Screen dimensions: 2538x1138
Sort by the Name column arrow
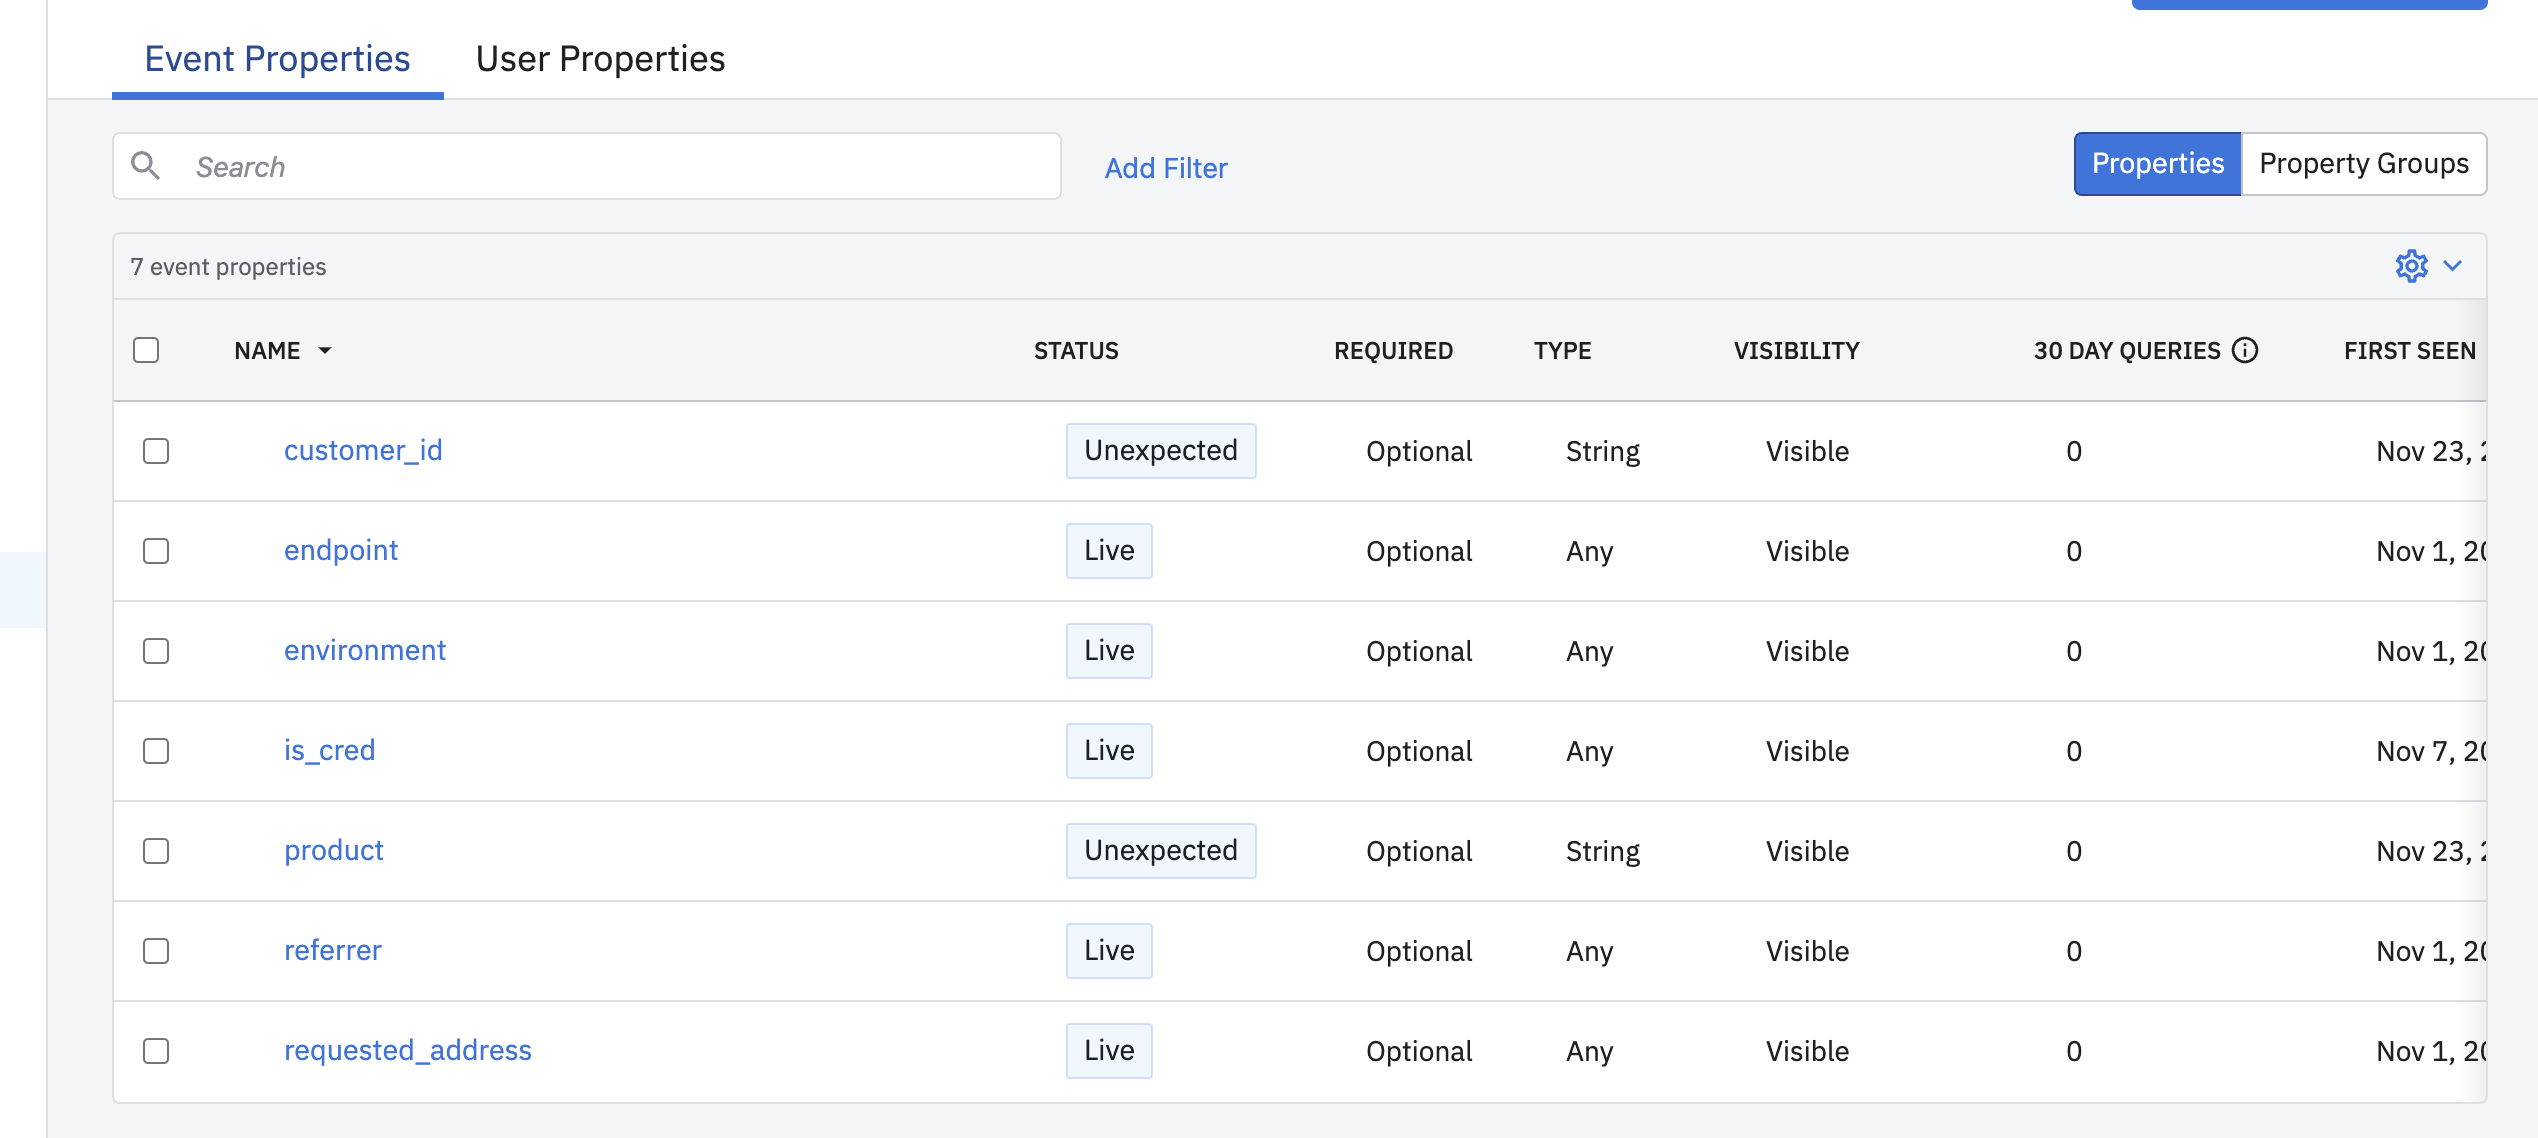point(325,351)
